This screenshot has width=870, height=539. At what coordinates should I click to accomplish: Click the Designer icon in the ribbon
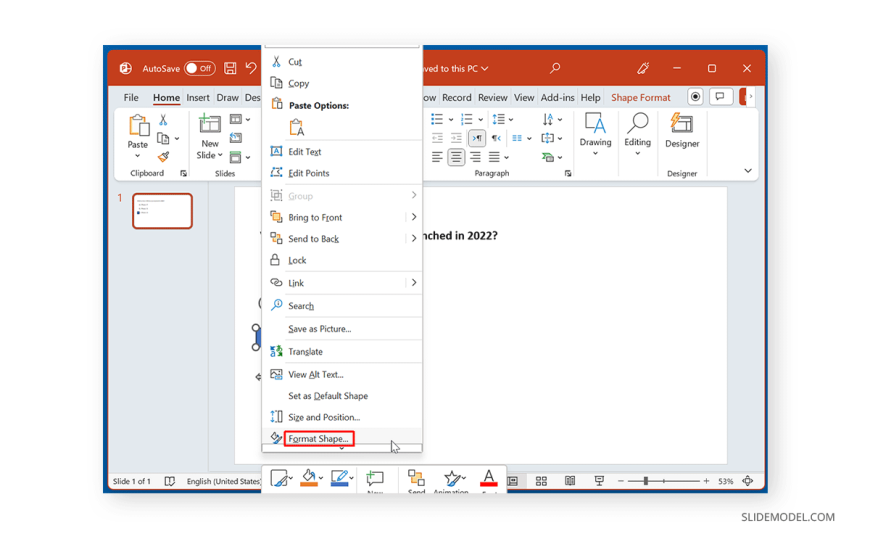682,130
